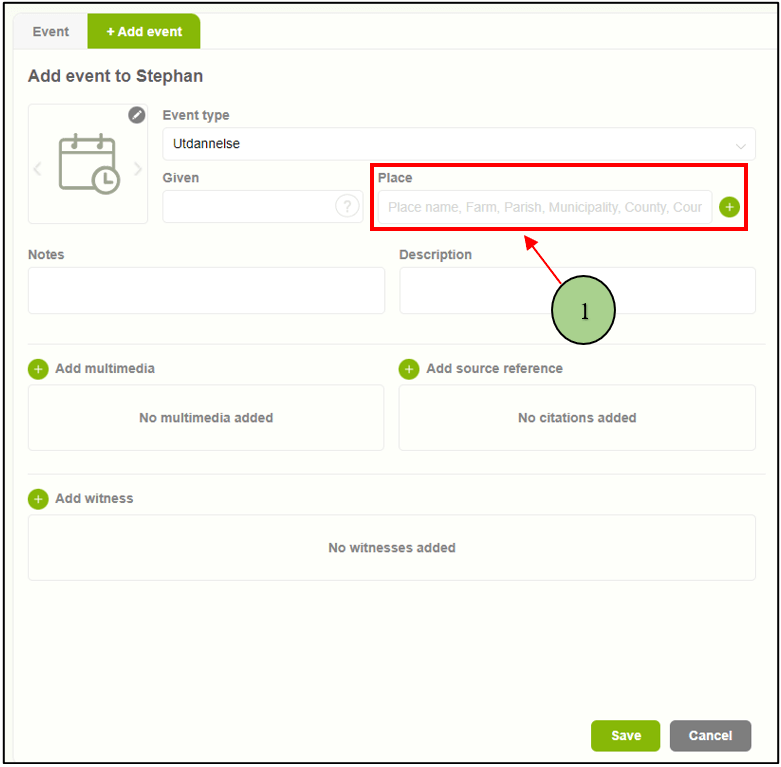Select the + Add event tab
This screenshot has height=767, width=781.
coord(144,32)
